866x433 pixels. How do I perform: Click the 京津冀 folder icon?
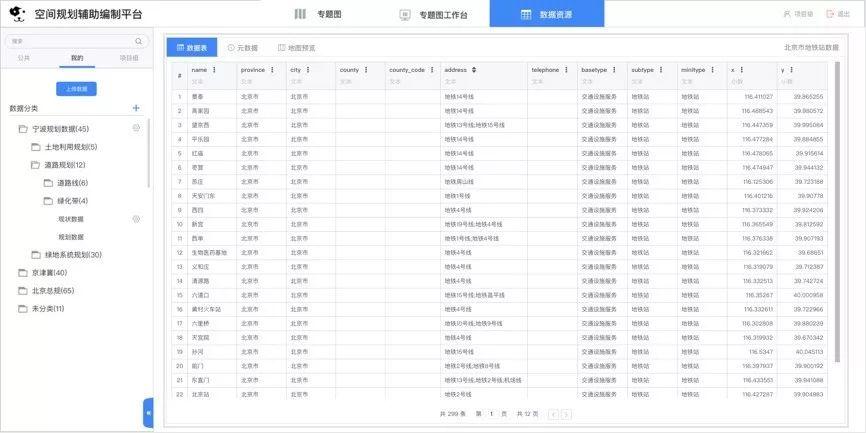pyautogui.click(x=23, y=273)
